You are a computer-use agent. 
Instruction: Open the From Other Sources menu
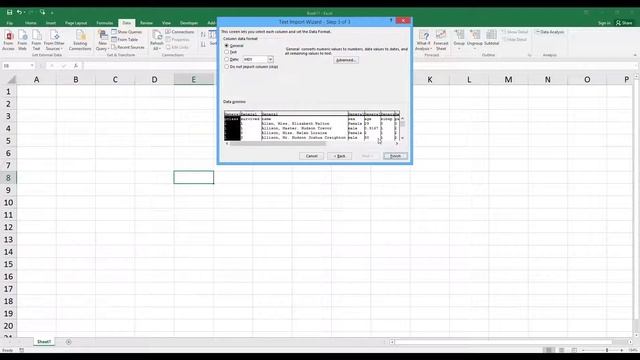tap(54, 40)
